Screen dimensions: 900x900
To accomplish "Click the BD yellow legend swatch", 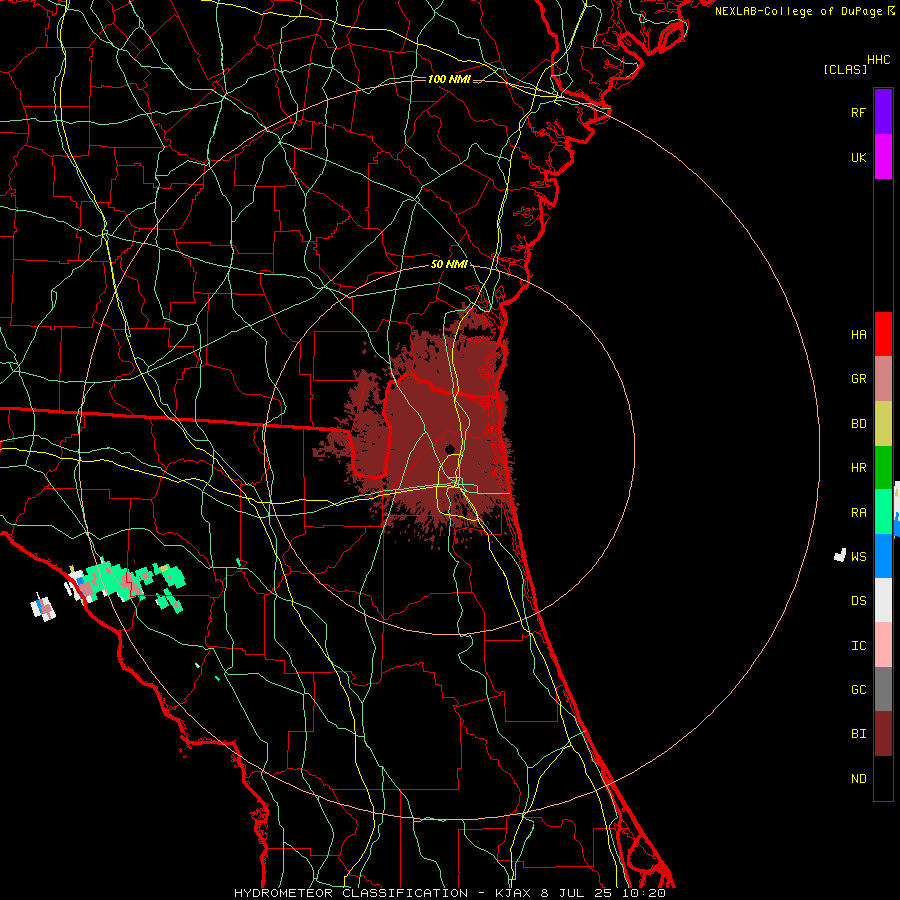I will tap(883, 424).
